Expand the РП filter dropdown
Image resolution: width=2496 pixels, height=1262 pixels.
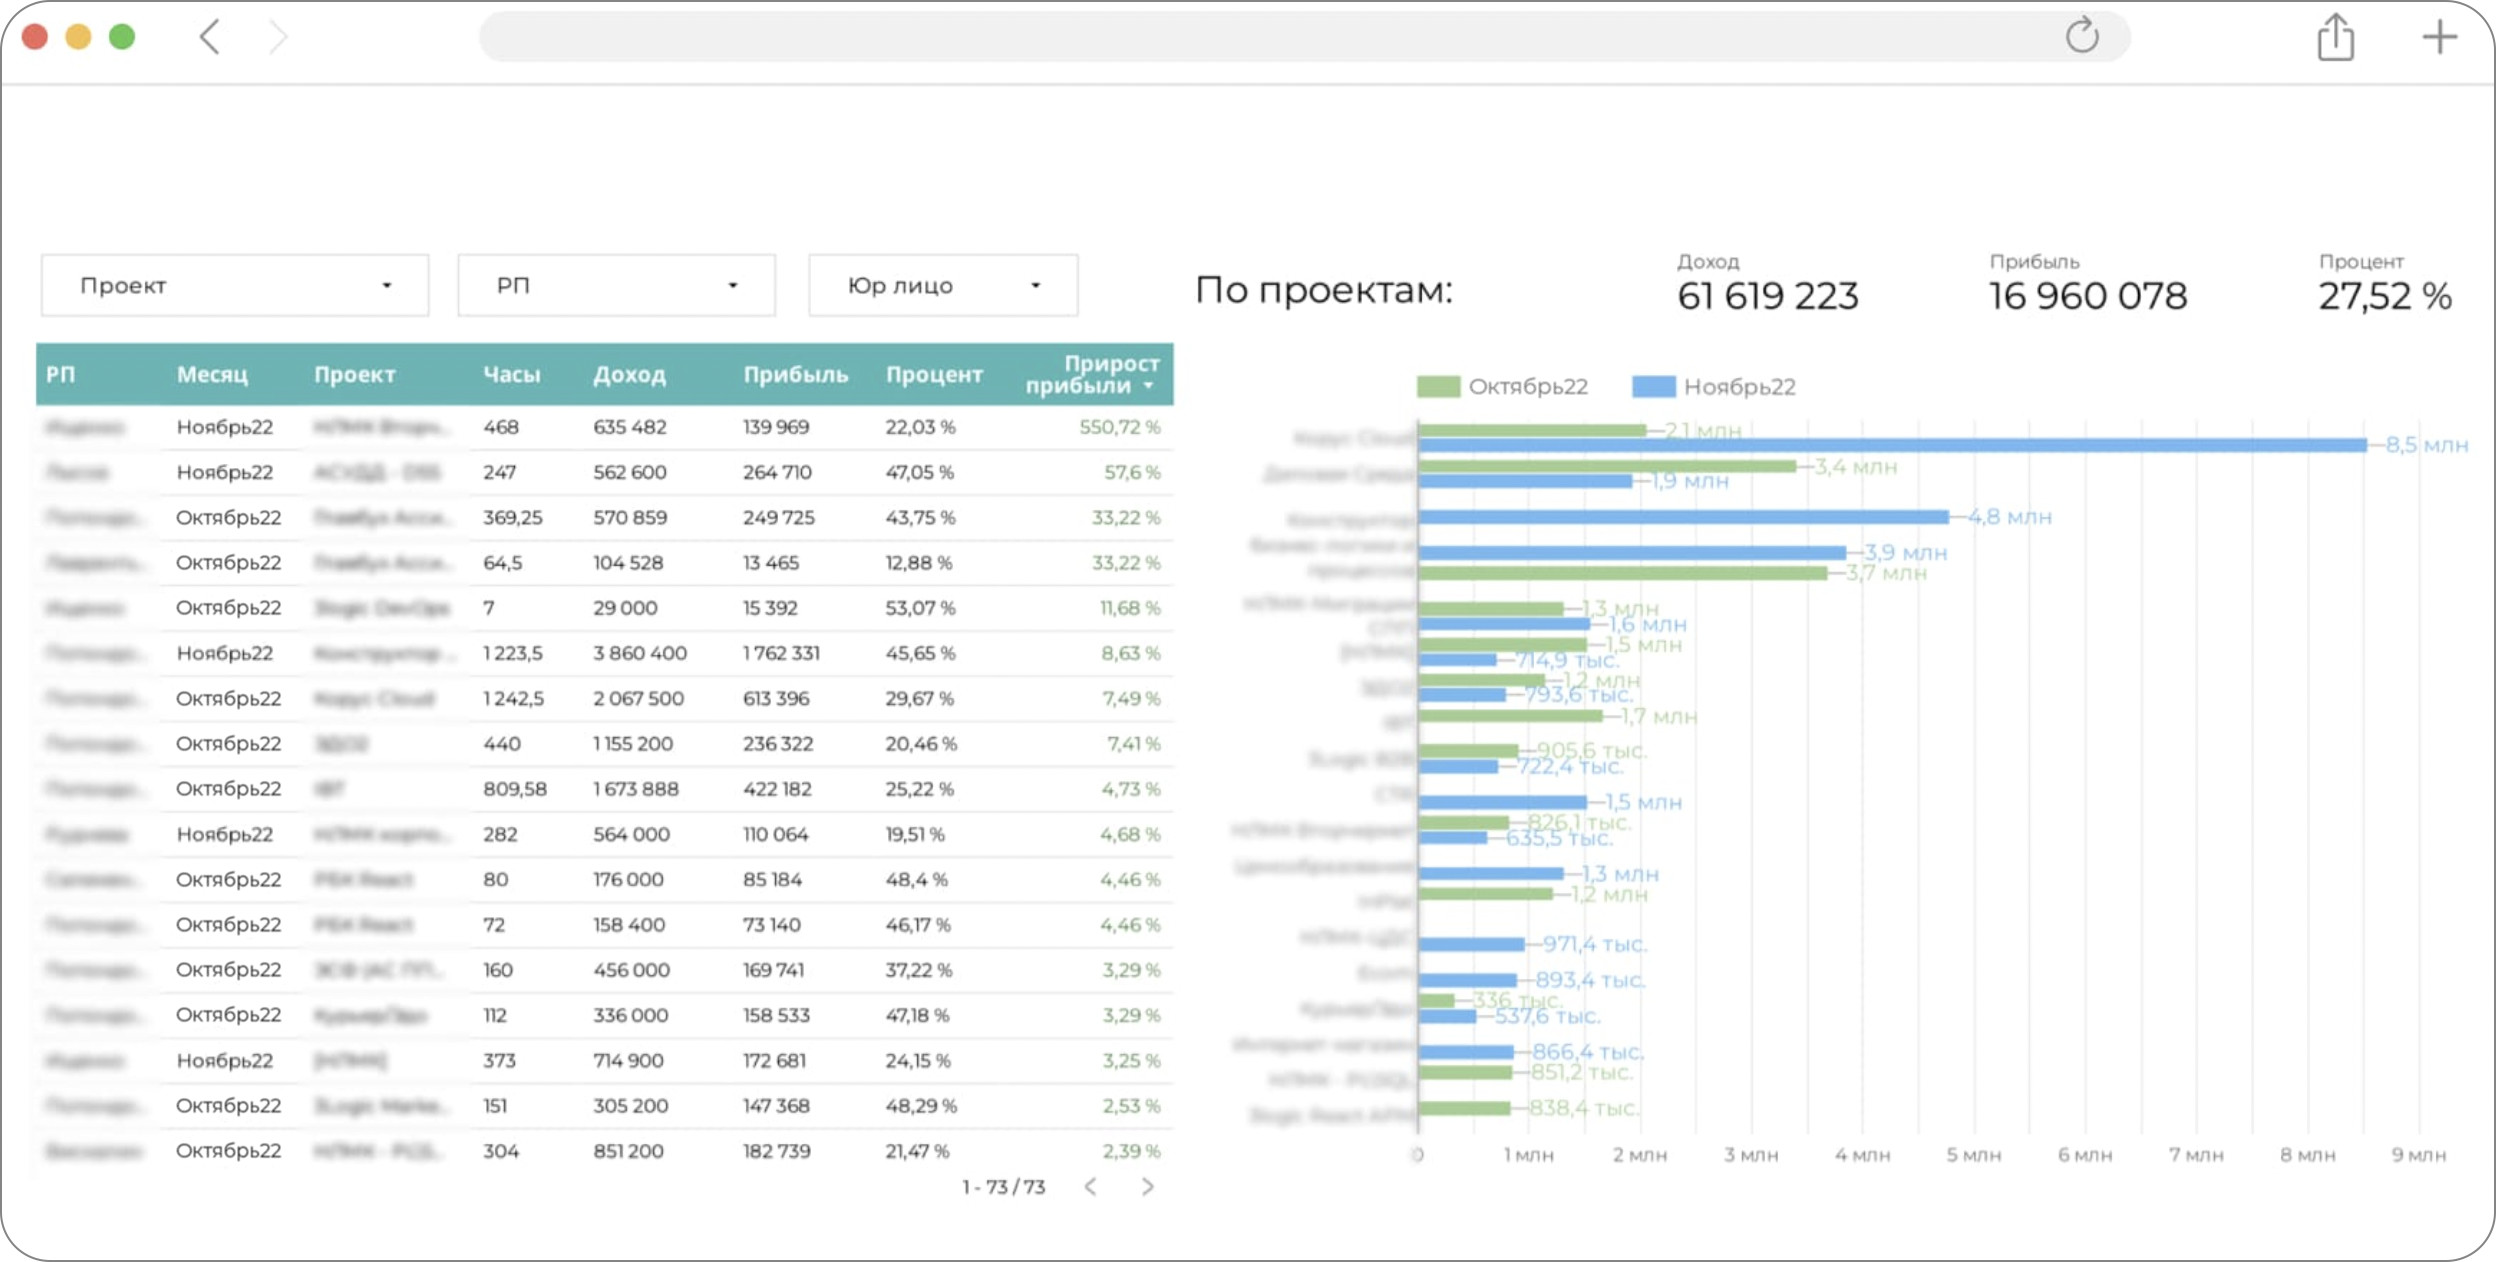(616, 286)
